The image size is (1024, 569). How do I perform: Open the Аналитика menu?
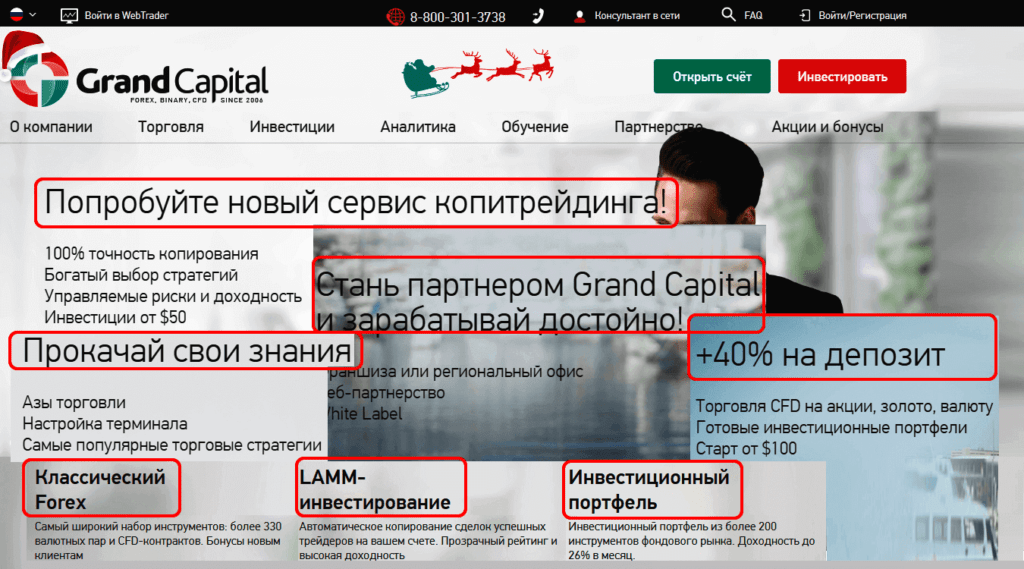418,127
